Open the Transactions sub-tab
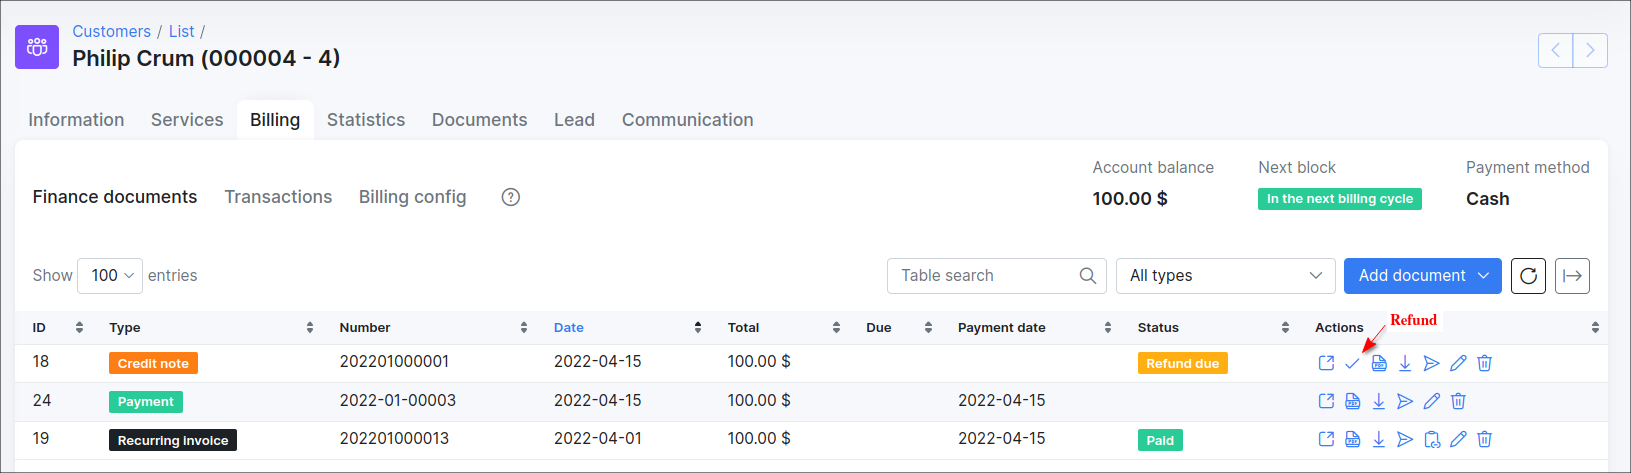 pos(278,197)
